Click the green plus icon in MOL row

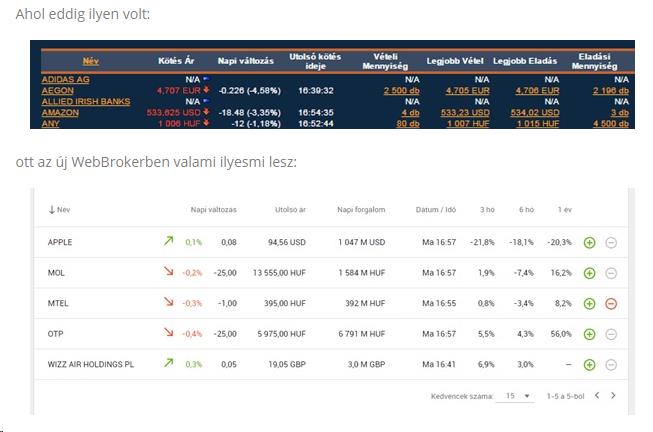pyautogui.click(x=589, y=273)
